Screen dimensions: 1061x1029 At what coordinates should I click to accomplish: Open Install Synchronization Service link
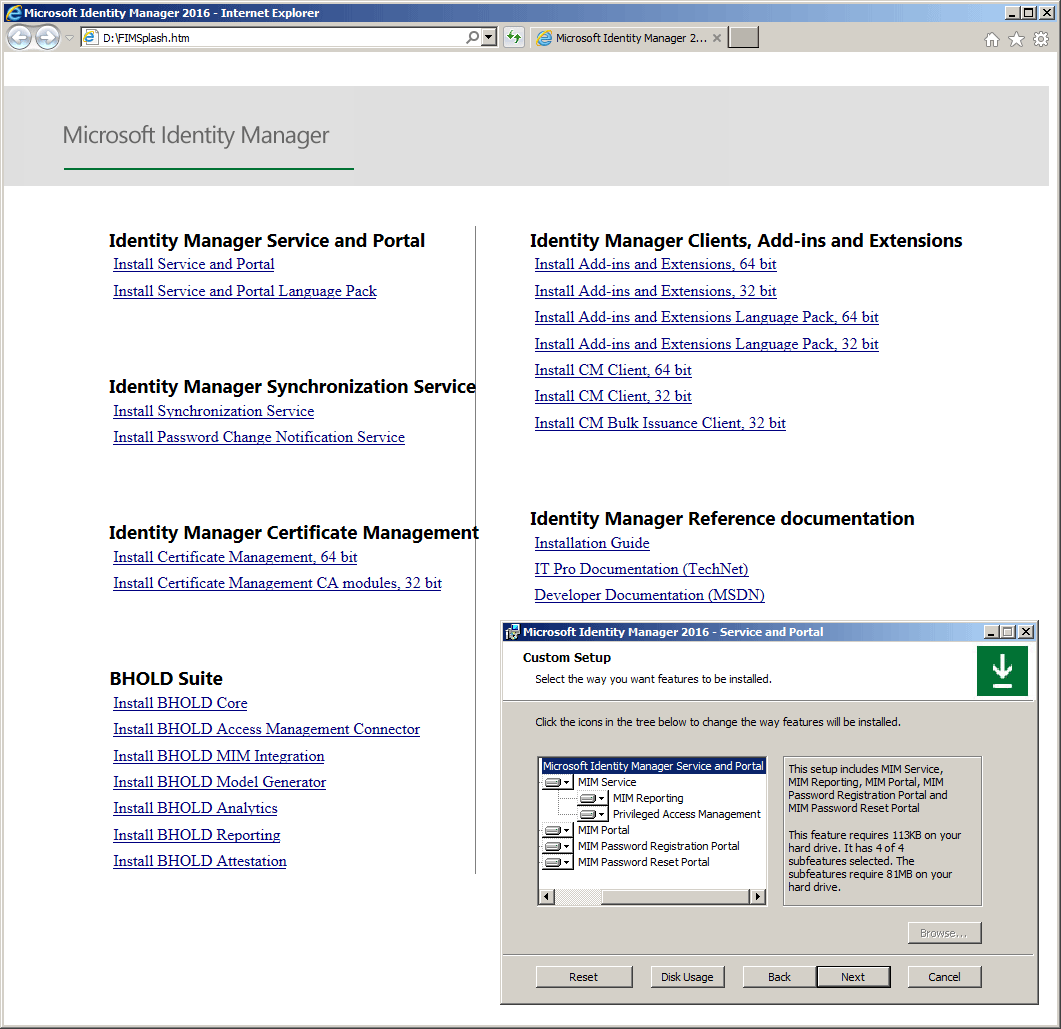[x=213, y=411]
